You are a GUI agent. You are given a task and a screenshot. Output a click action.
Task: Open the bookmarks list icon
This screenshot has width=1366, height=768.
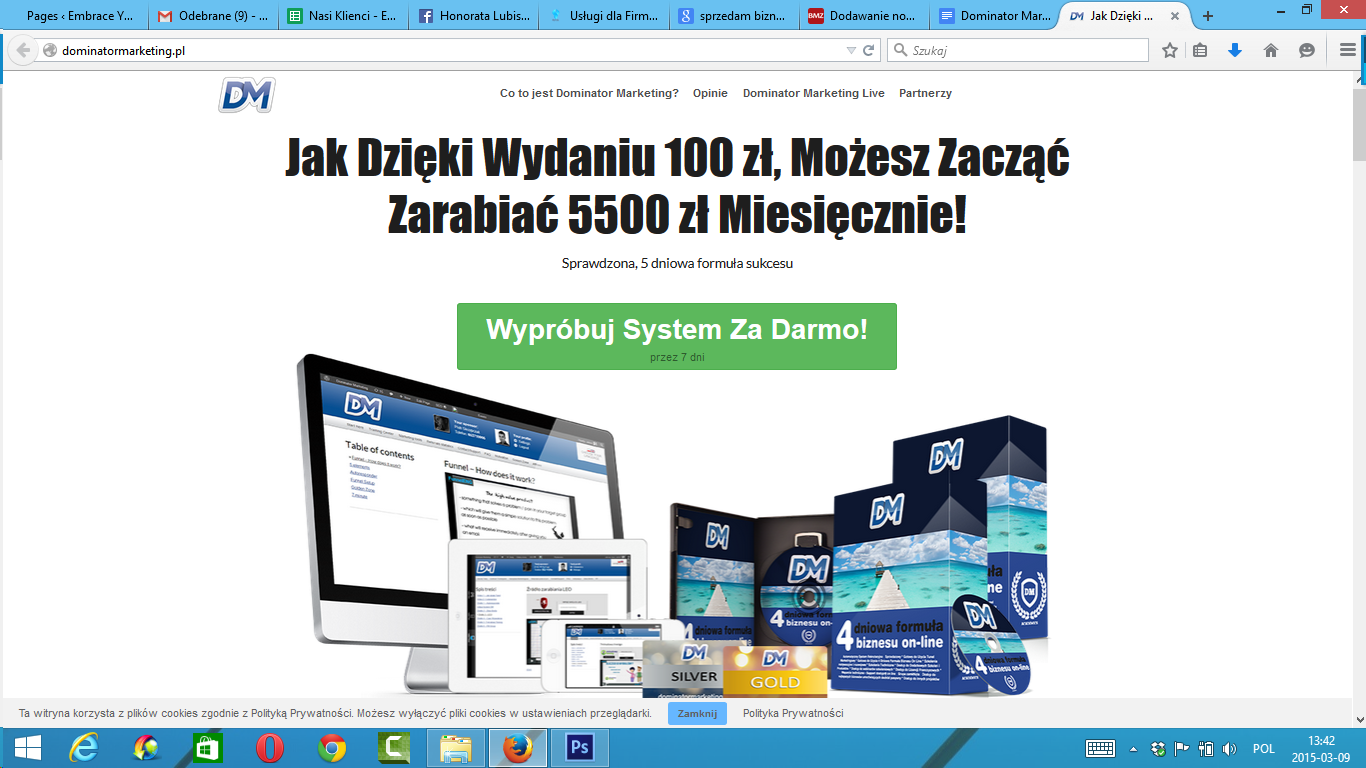tap(1200, 51)
